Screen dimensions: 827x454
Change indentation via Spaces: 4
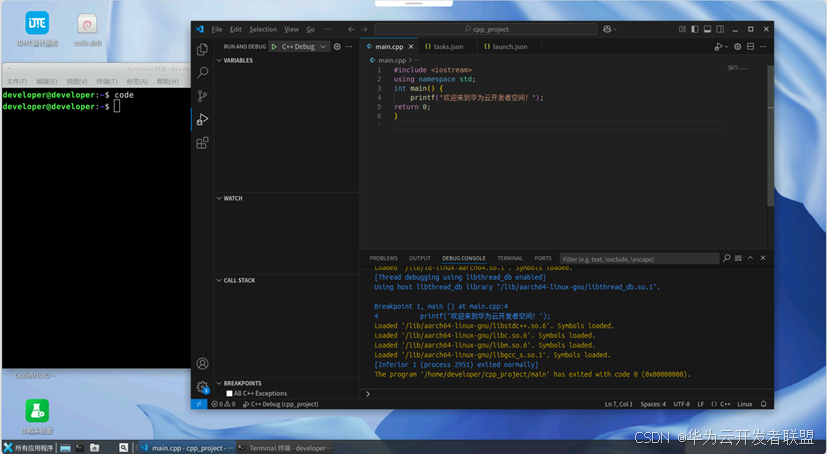tap(653, 404)
